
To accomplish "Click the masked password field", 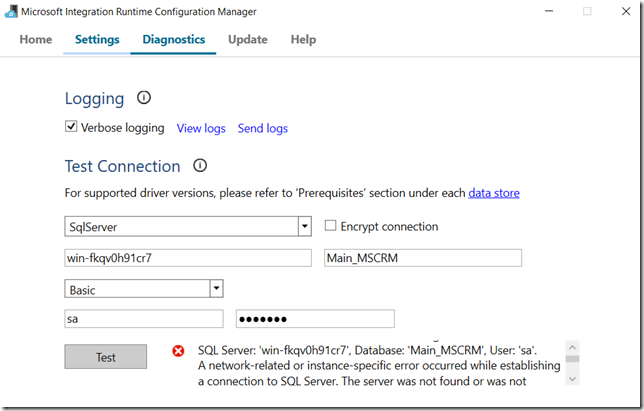I will point(315,319).
